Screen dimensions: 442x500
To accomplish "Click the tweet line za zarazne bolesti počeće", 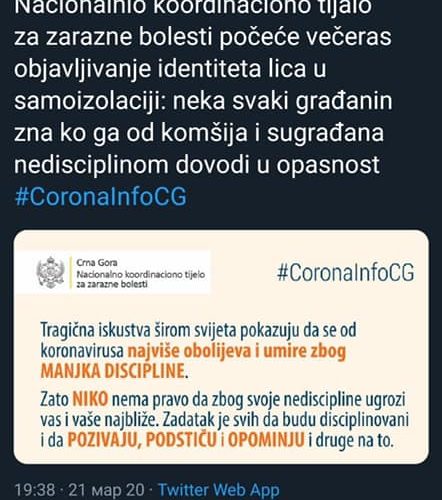I will (x=202, y=37).
